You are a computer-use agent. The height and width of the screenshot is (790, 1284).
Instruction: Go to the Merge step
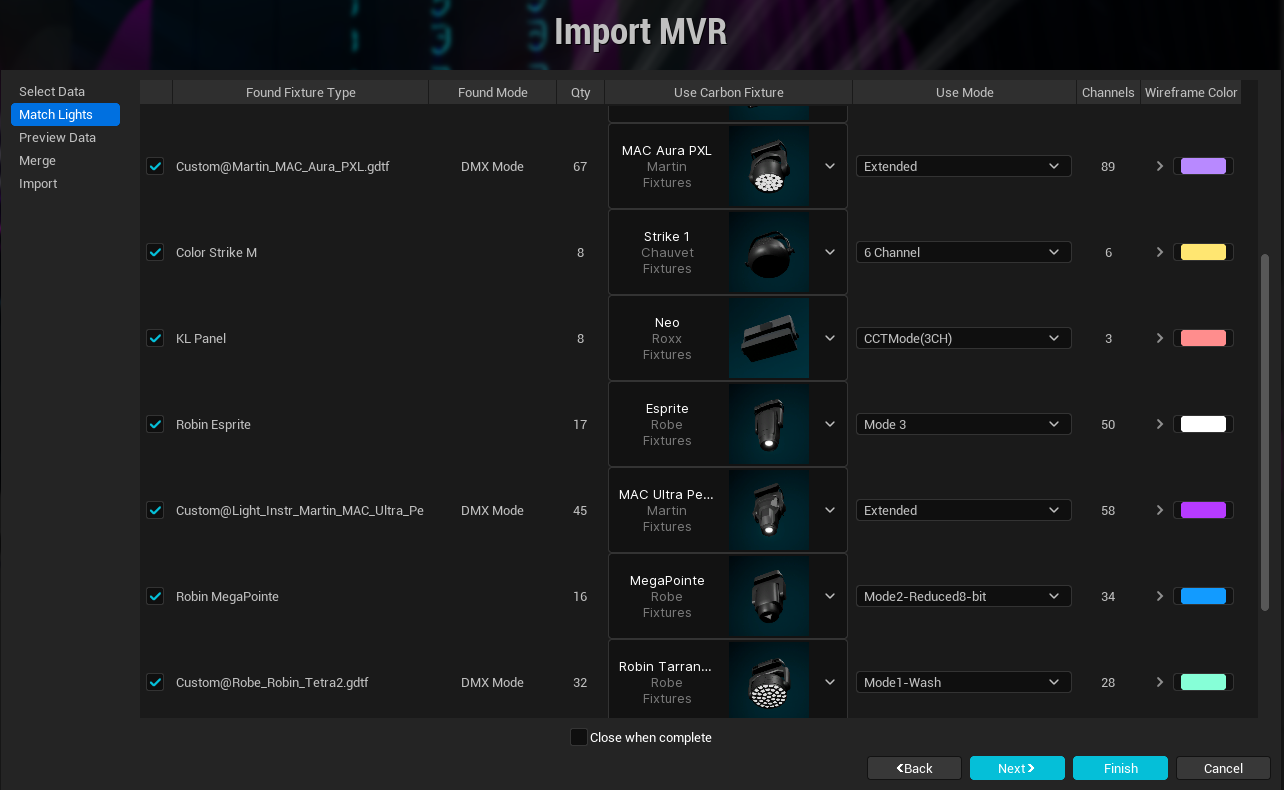point(65,160)
